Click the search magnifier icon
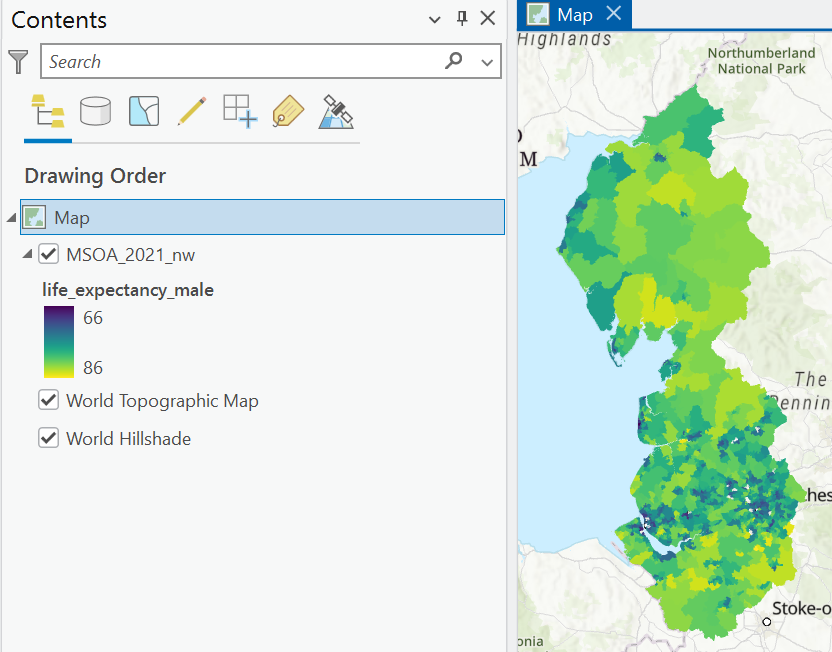The image size is (832, 652). click(x=453, y=61)
